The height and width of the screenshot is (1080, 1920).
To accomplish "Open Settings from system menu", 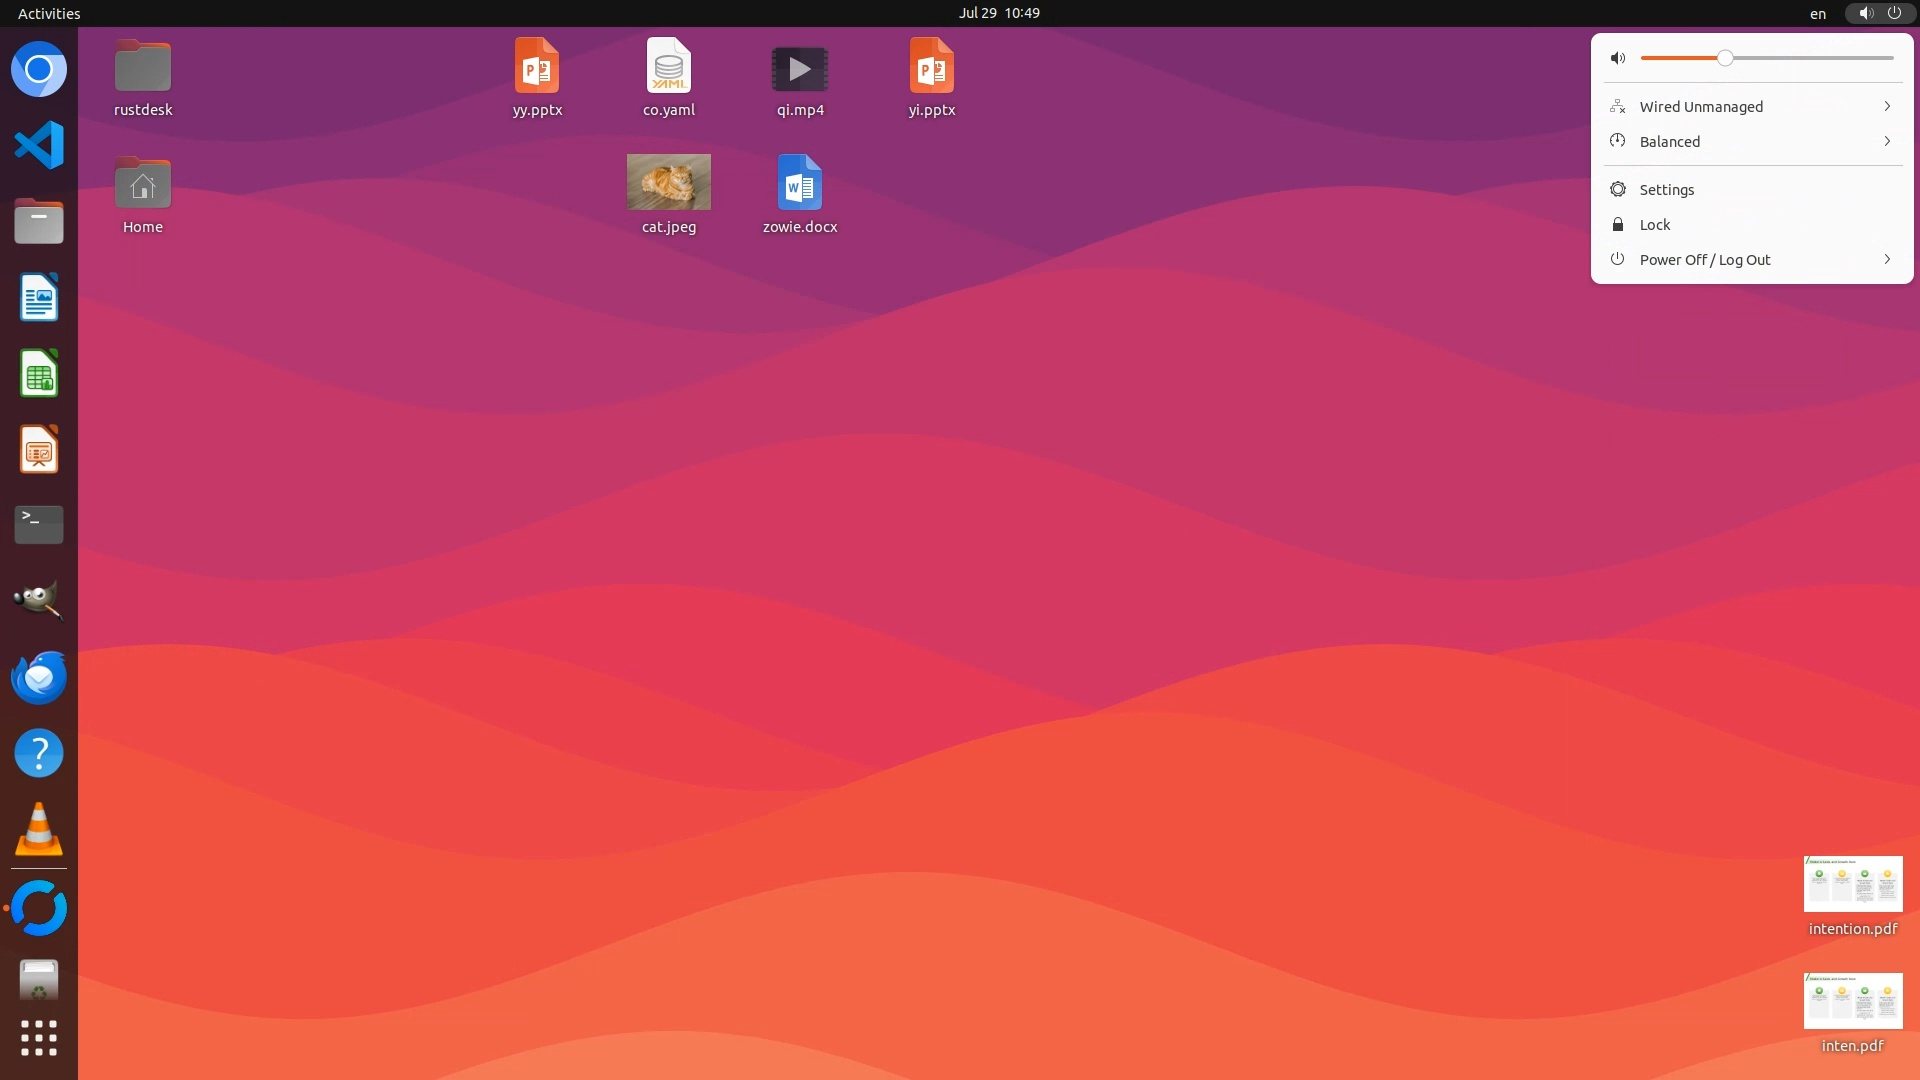I will 1666,189.
